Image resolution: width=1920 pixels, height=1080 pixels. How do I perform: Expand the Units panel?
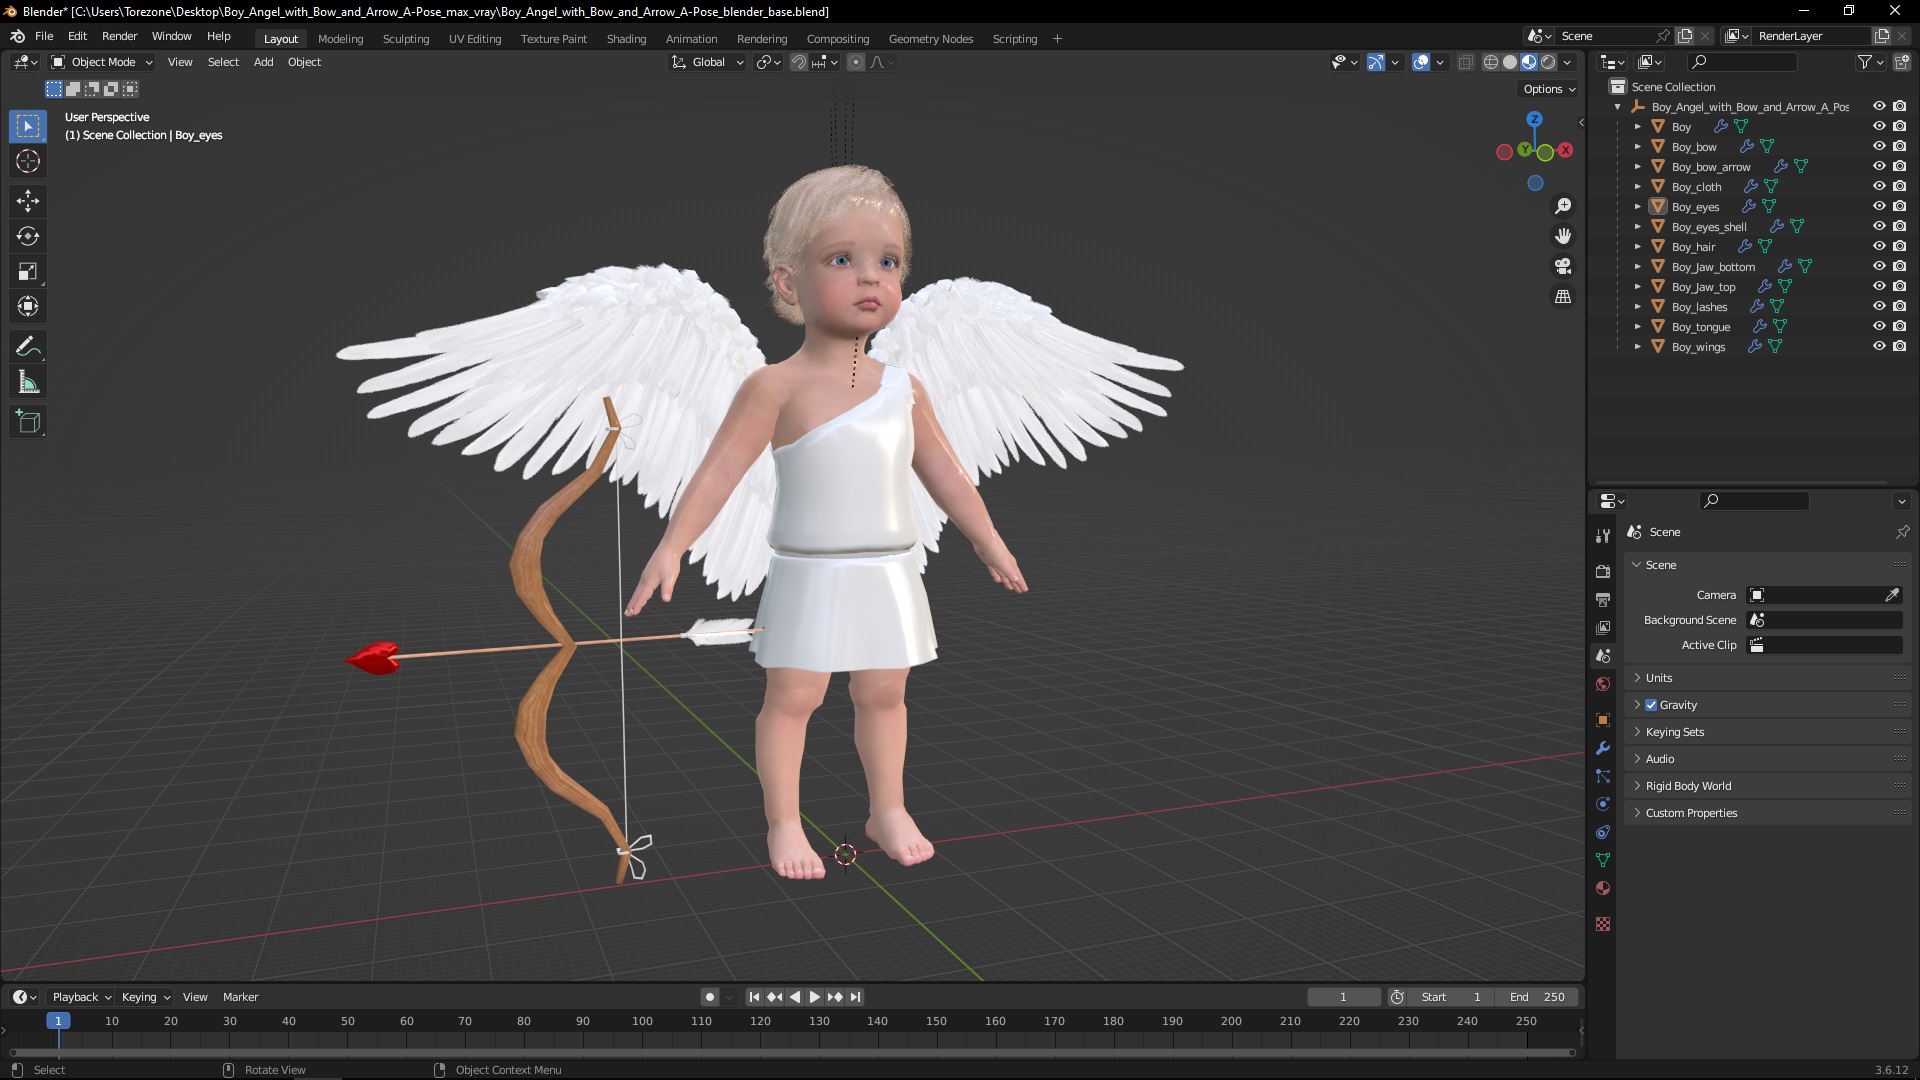1768,678
